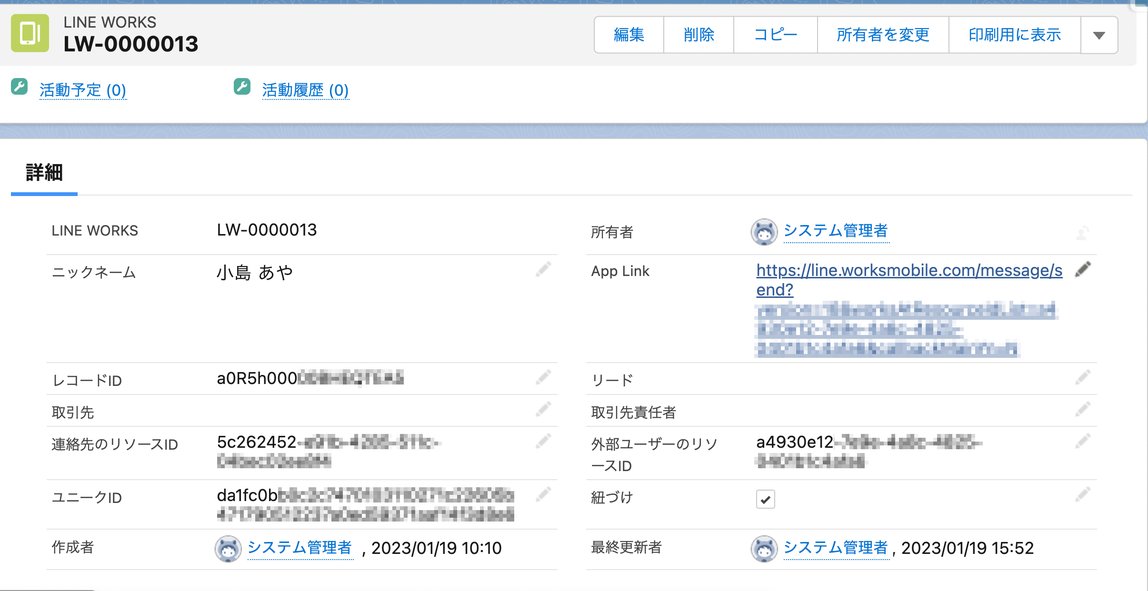Open システム管理者 link in 作成者 row

[x=299, y=548]
